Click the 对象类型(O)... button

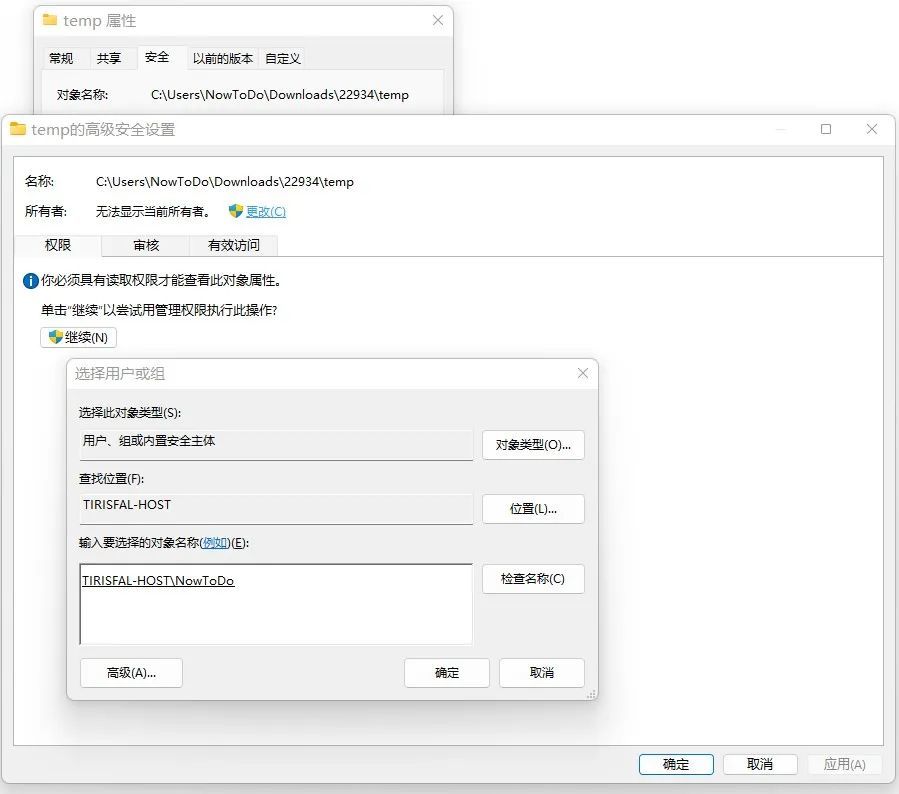pyautogui.click(x=533, y=445)
